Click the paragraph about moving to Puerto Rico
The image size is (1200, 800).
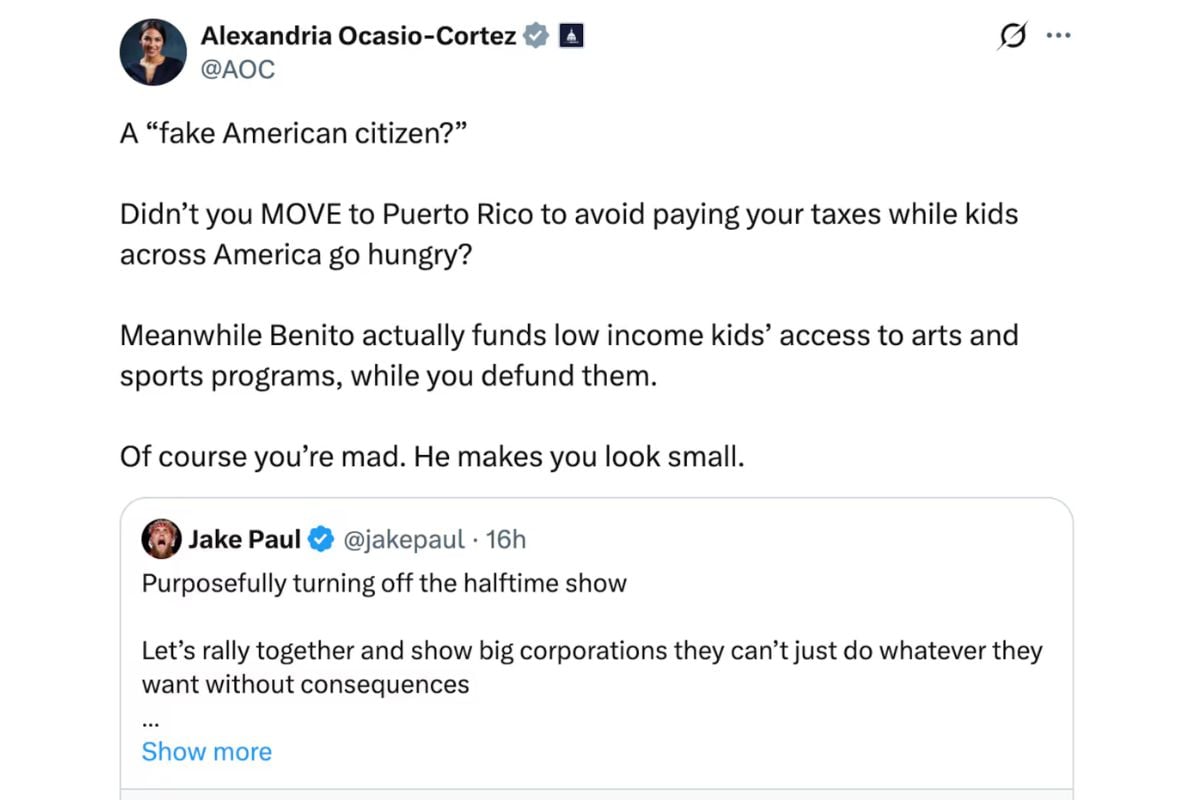tap(568, 234)
